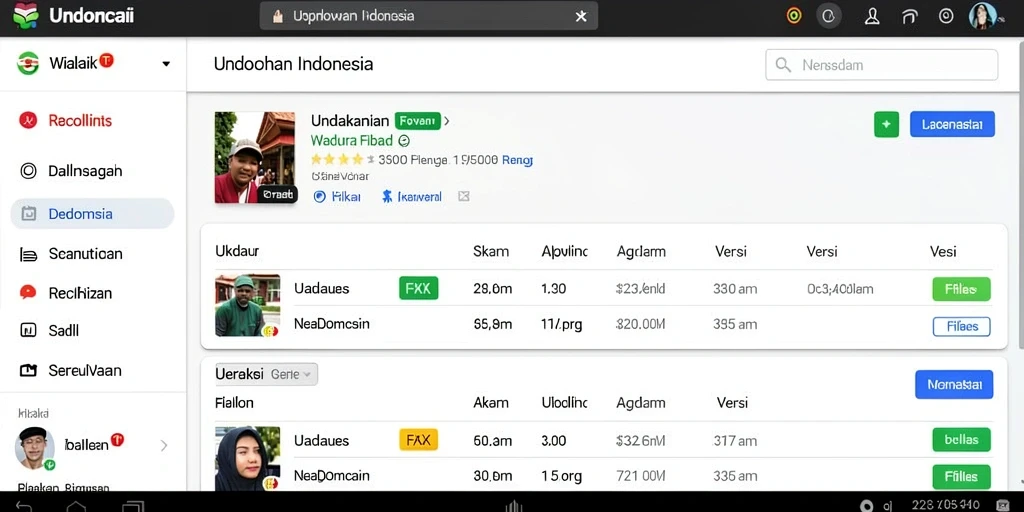
Task: Open SereulVaan in the sidebar
Action: coord(85,370)
